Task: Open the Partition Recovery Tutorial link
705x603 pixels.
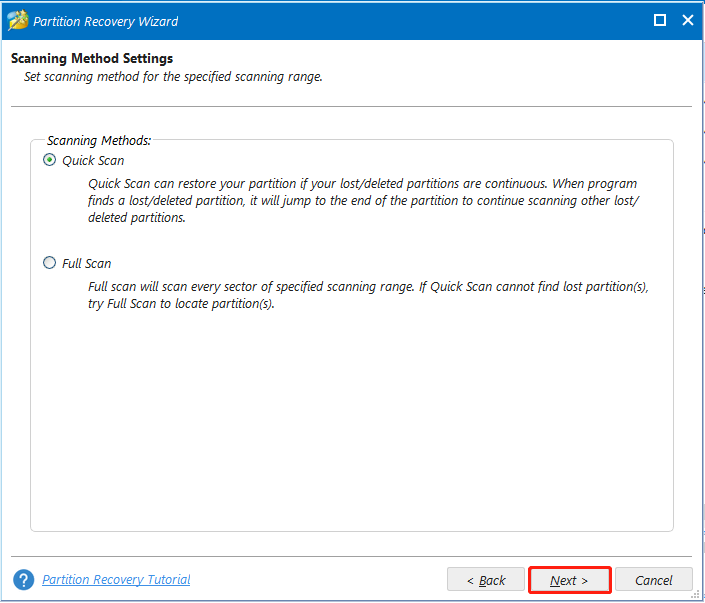Action: coord(116,579)
